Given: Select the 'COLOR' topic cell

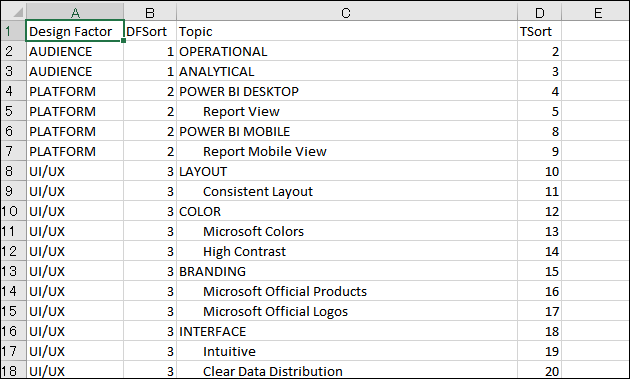Looking at the screenshot, I should (346, 211).
